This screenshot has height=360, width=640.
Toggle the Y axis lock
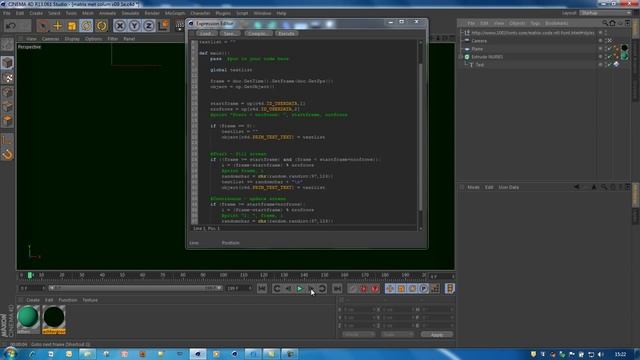point(134,26)
